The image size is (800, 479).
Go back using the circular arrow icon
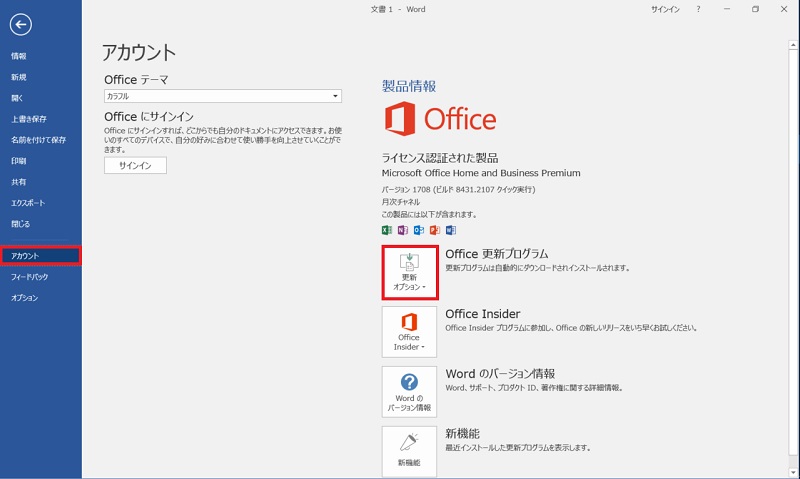tap(20, 24)
